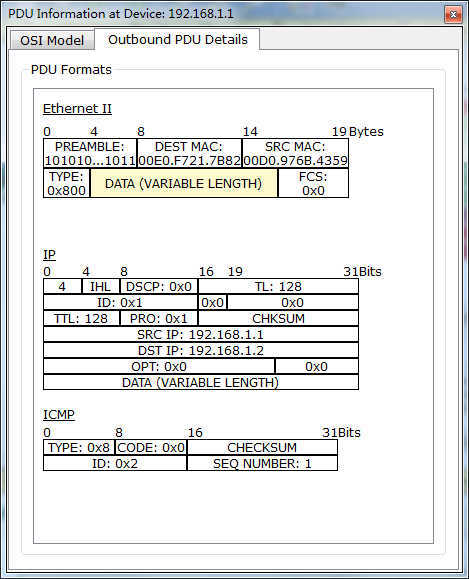Click the IHL field
The width and height of the screenshot is (469, 579).
click(100, 287)
